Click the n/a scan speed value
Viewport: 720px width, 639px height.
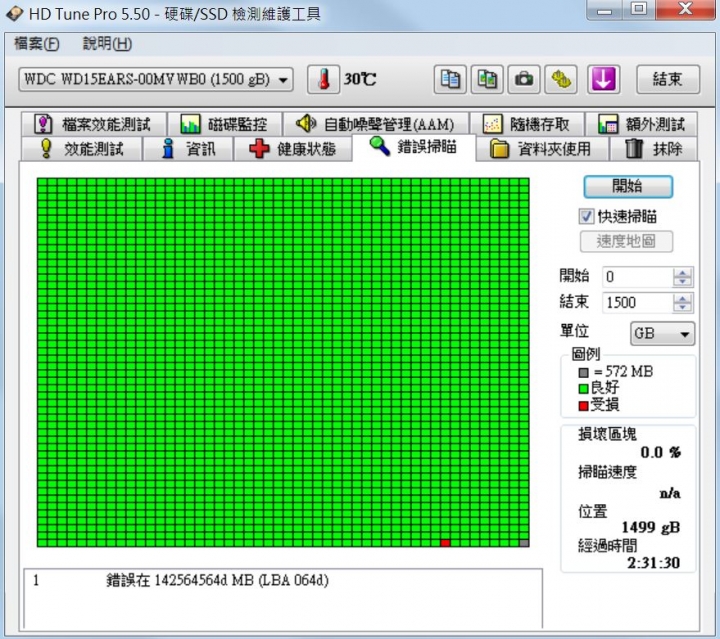[x=670, y=493]
